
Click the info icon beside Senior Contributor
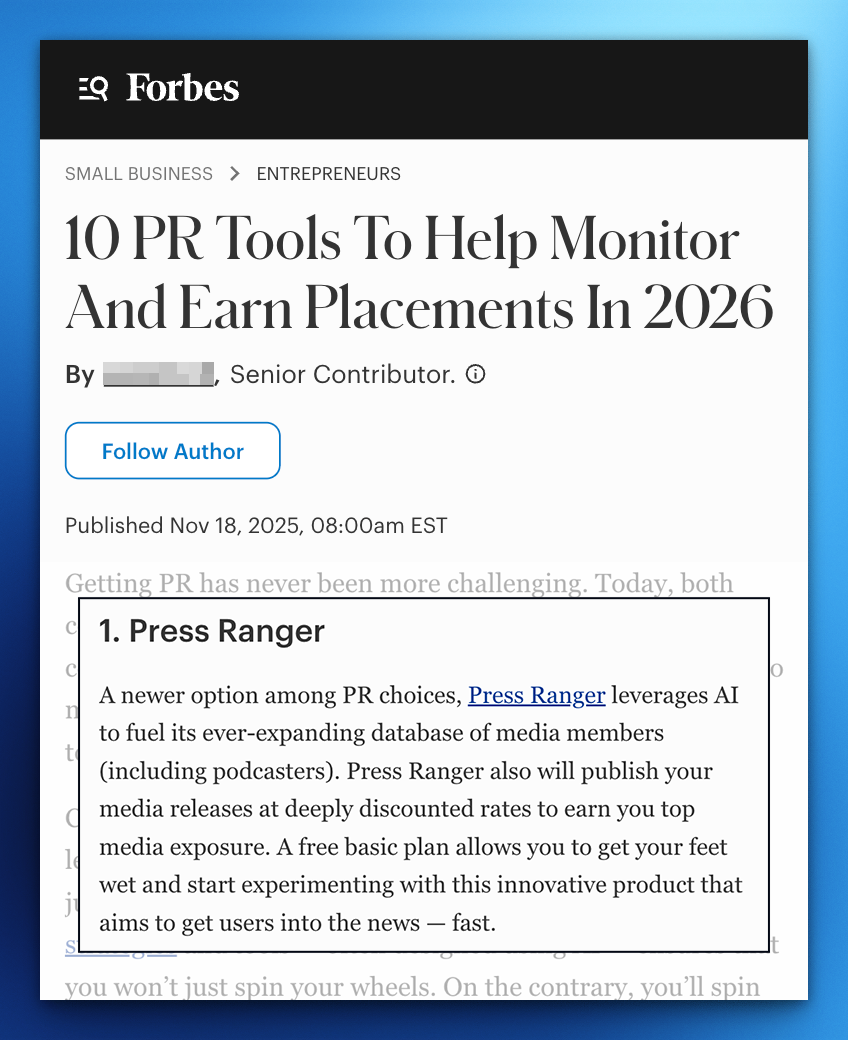(x=477, y=375)
